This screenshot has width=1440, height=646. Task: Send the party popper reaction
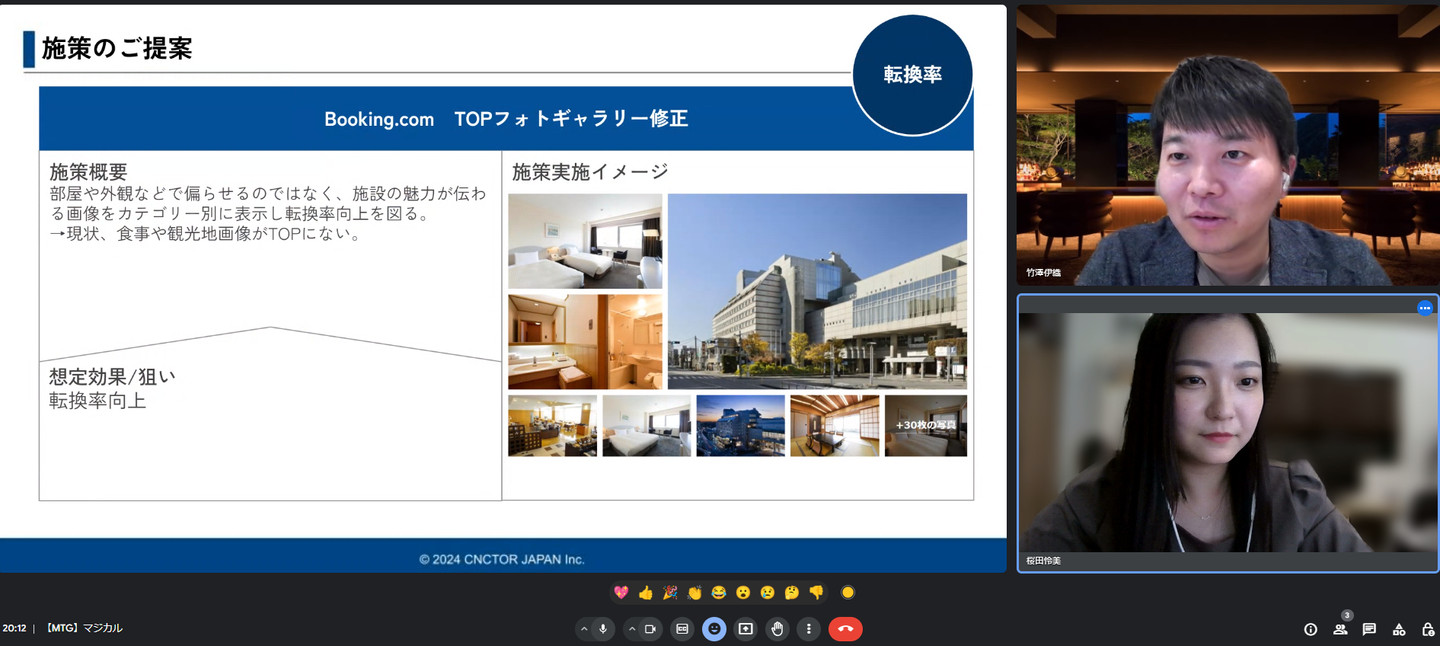[x=669, y=593]
